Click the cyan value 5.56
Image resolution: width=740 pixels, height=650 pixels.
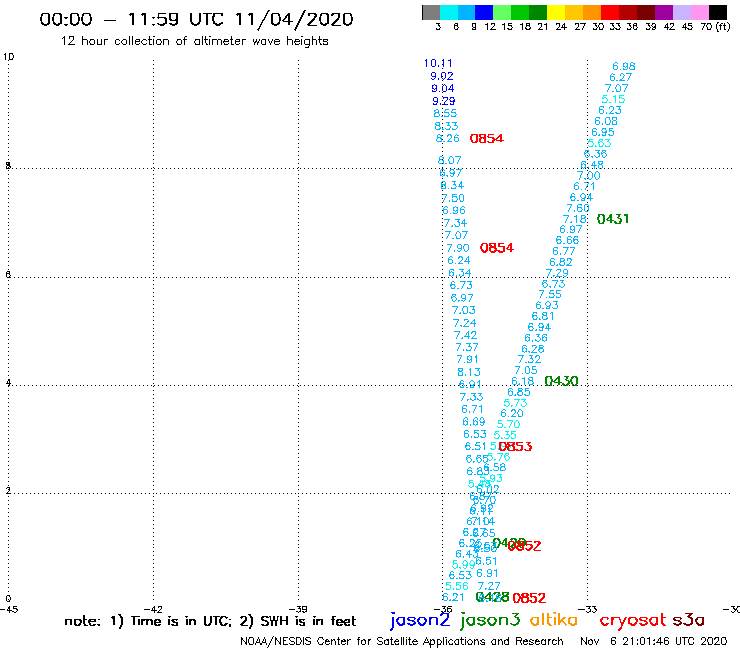click(457, 586)
